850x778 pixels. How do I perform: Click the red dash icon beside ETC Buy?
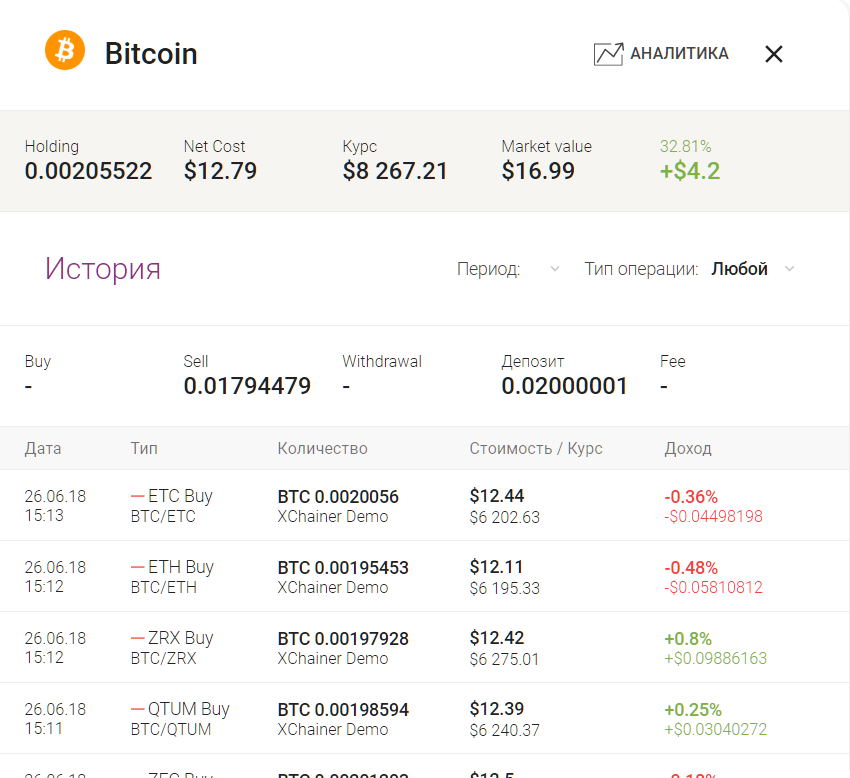point(138,496)
